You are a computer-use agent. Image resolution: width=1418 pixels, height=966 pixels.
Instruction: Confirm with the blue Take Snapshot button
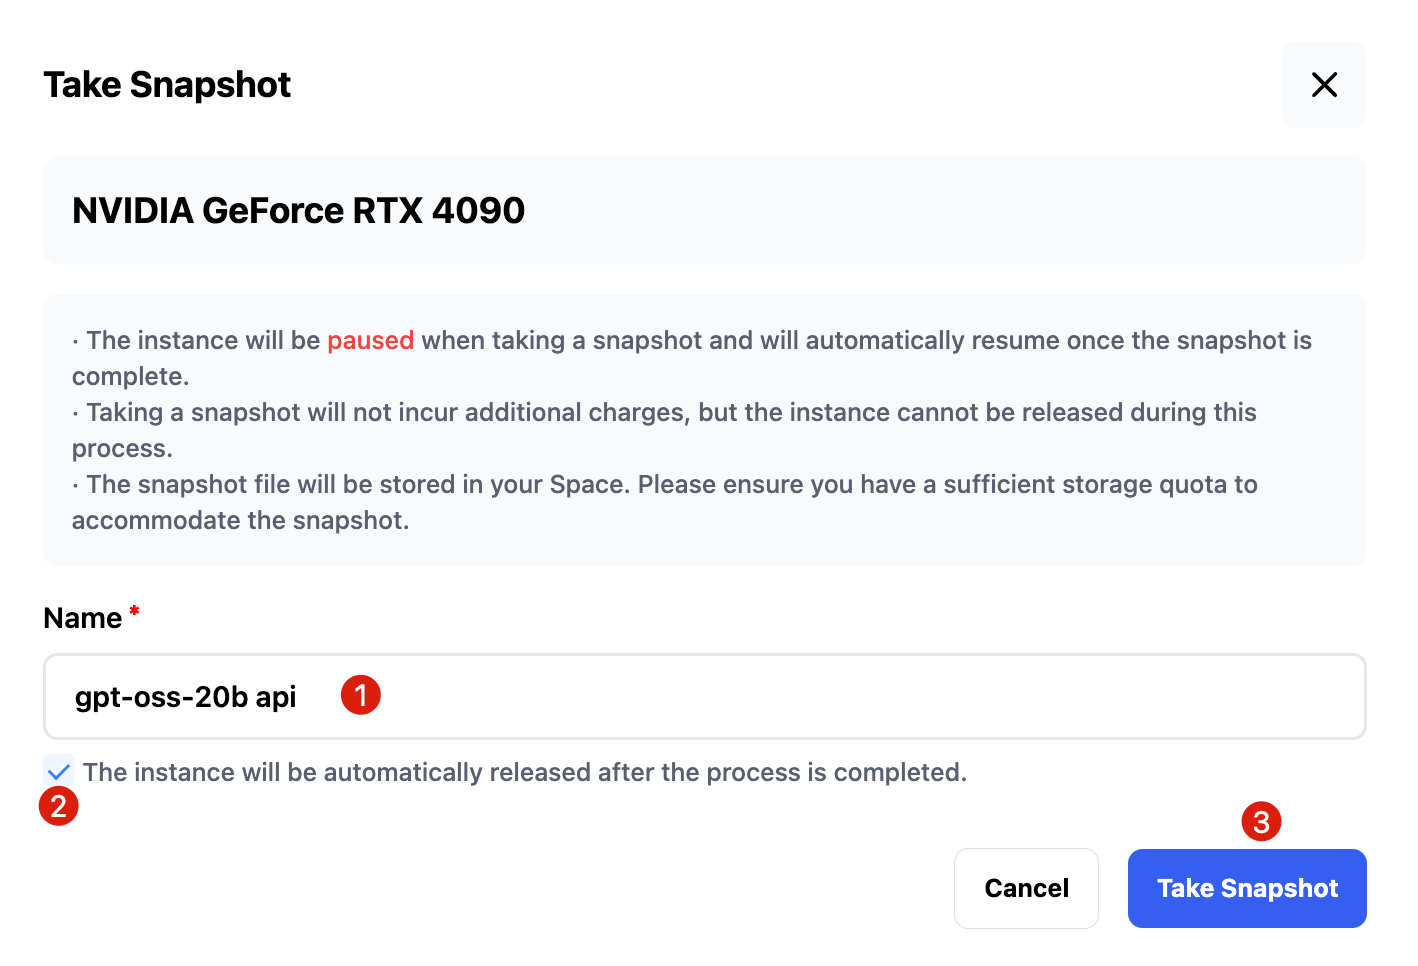[1247, 888]
